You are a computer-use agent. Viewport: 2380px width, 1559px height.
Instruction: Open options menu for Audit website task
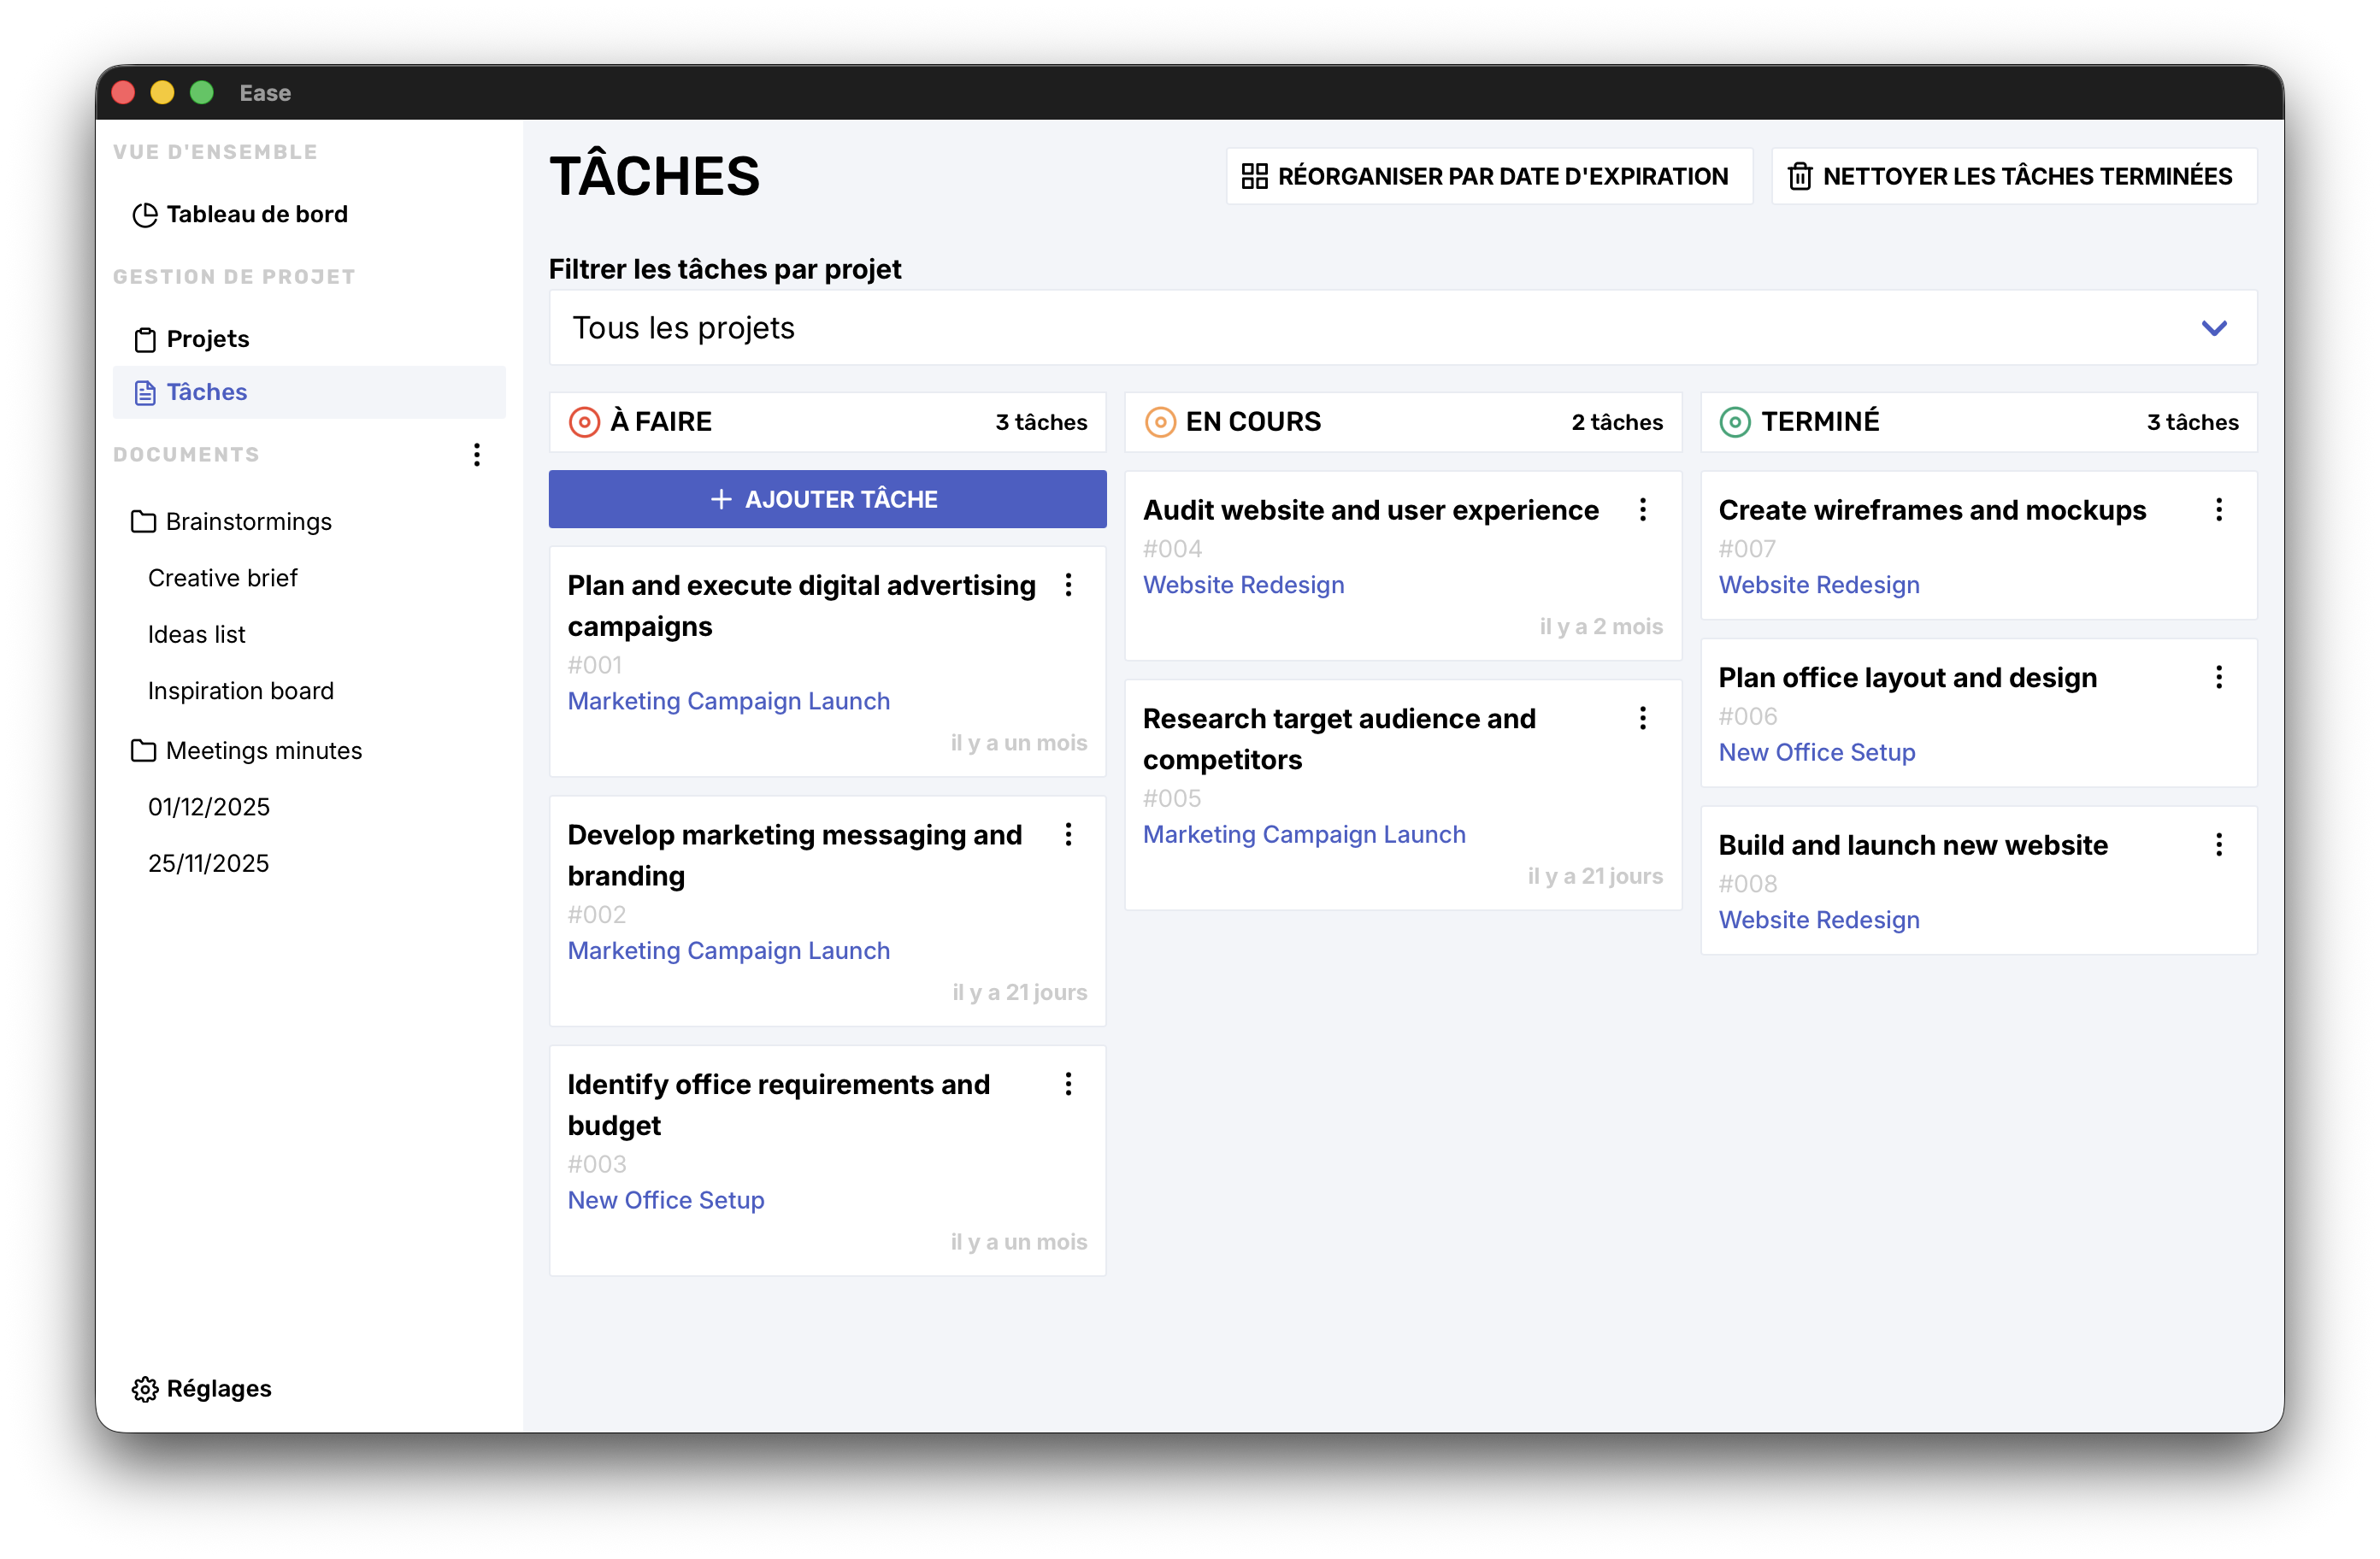pyautogui.click(x=1642, y=510)
